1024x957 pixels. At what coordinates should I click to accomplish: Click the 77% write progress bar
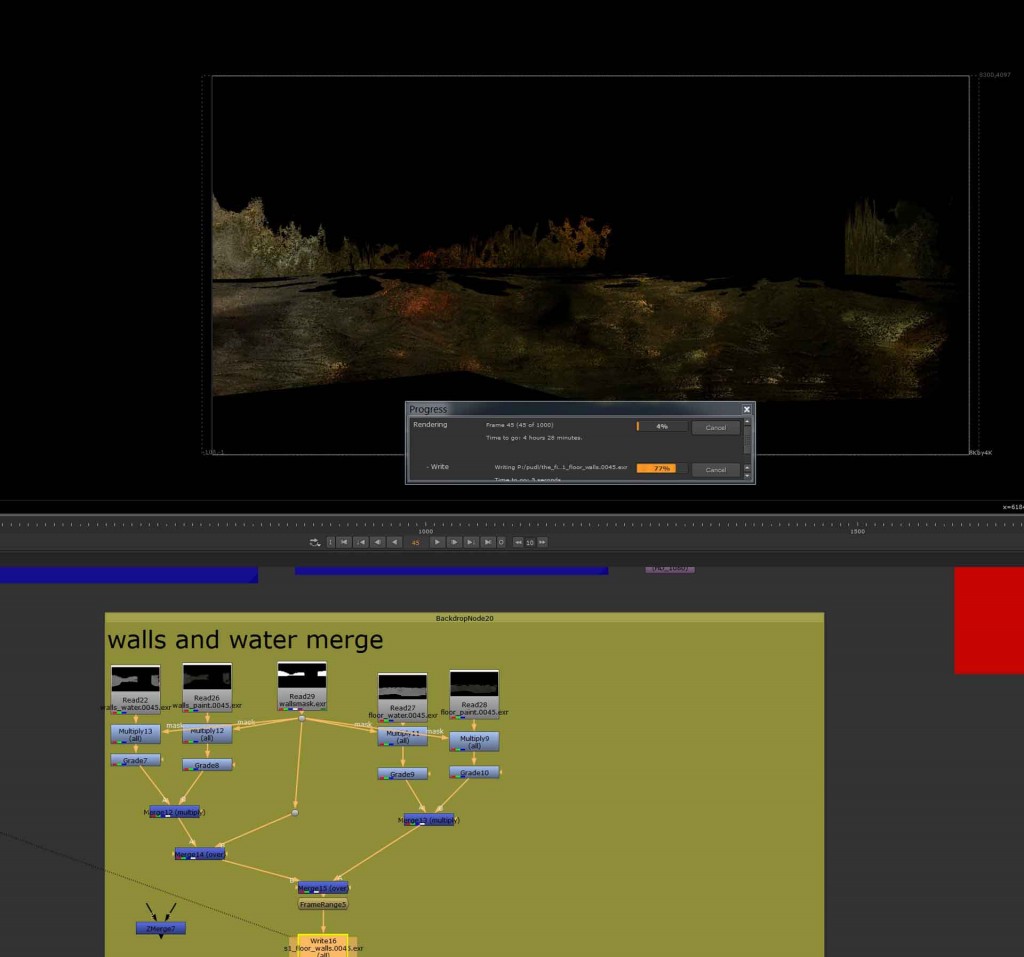tap(662, 468)
